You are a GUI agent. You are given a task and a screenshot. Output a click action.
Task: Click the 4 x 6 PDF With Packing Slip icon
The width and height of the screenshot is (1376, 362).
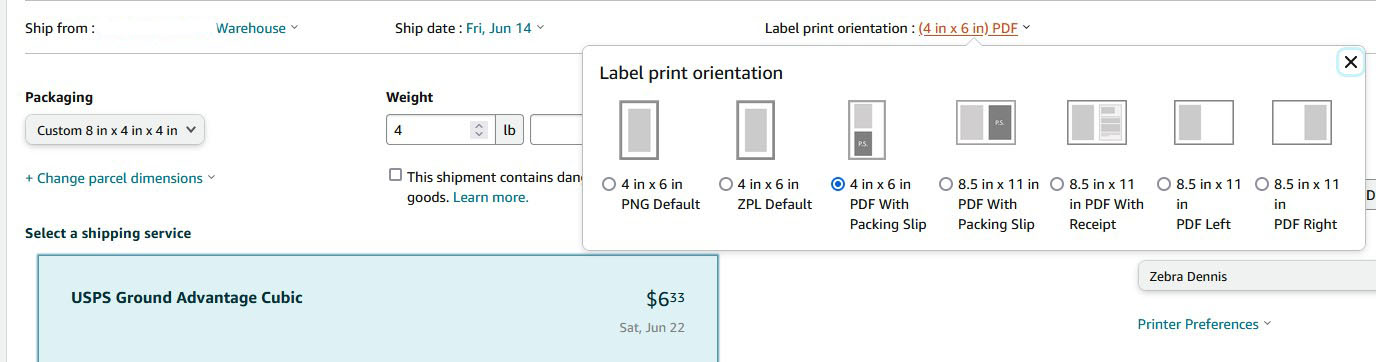coord(863,130)
